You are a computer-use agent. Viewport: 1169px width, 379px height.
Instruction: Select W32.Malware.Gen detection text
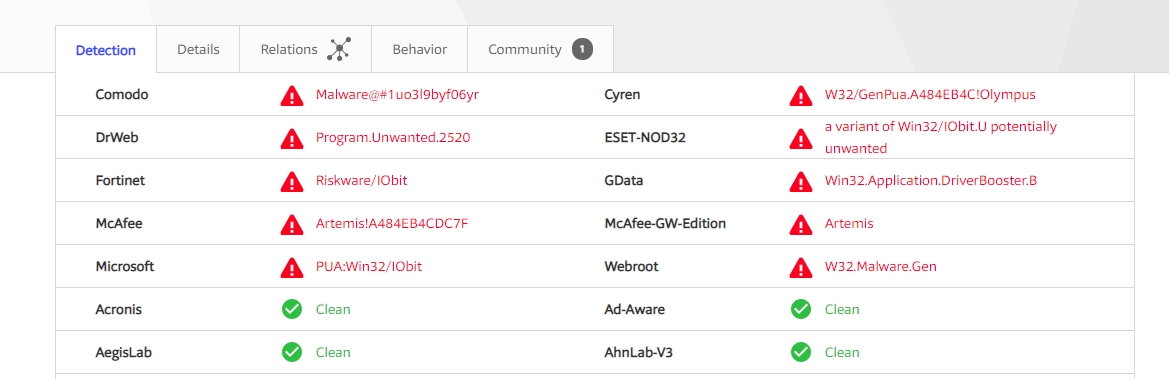880,266
